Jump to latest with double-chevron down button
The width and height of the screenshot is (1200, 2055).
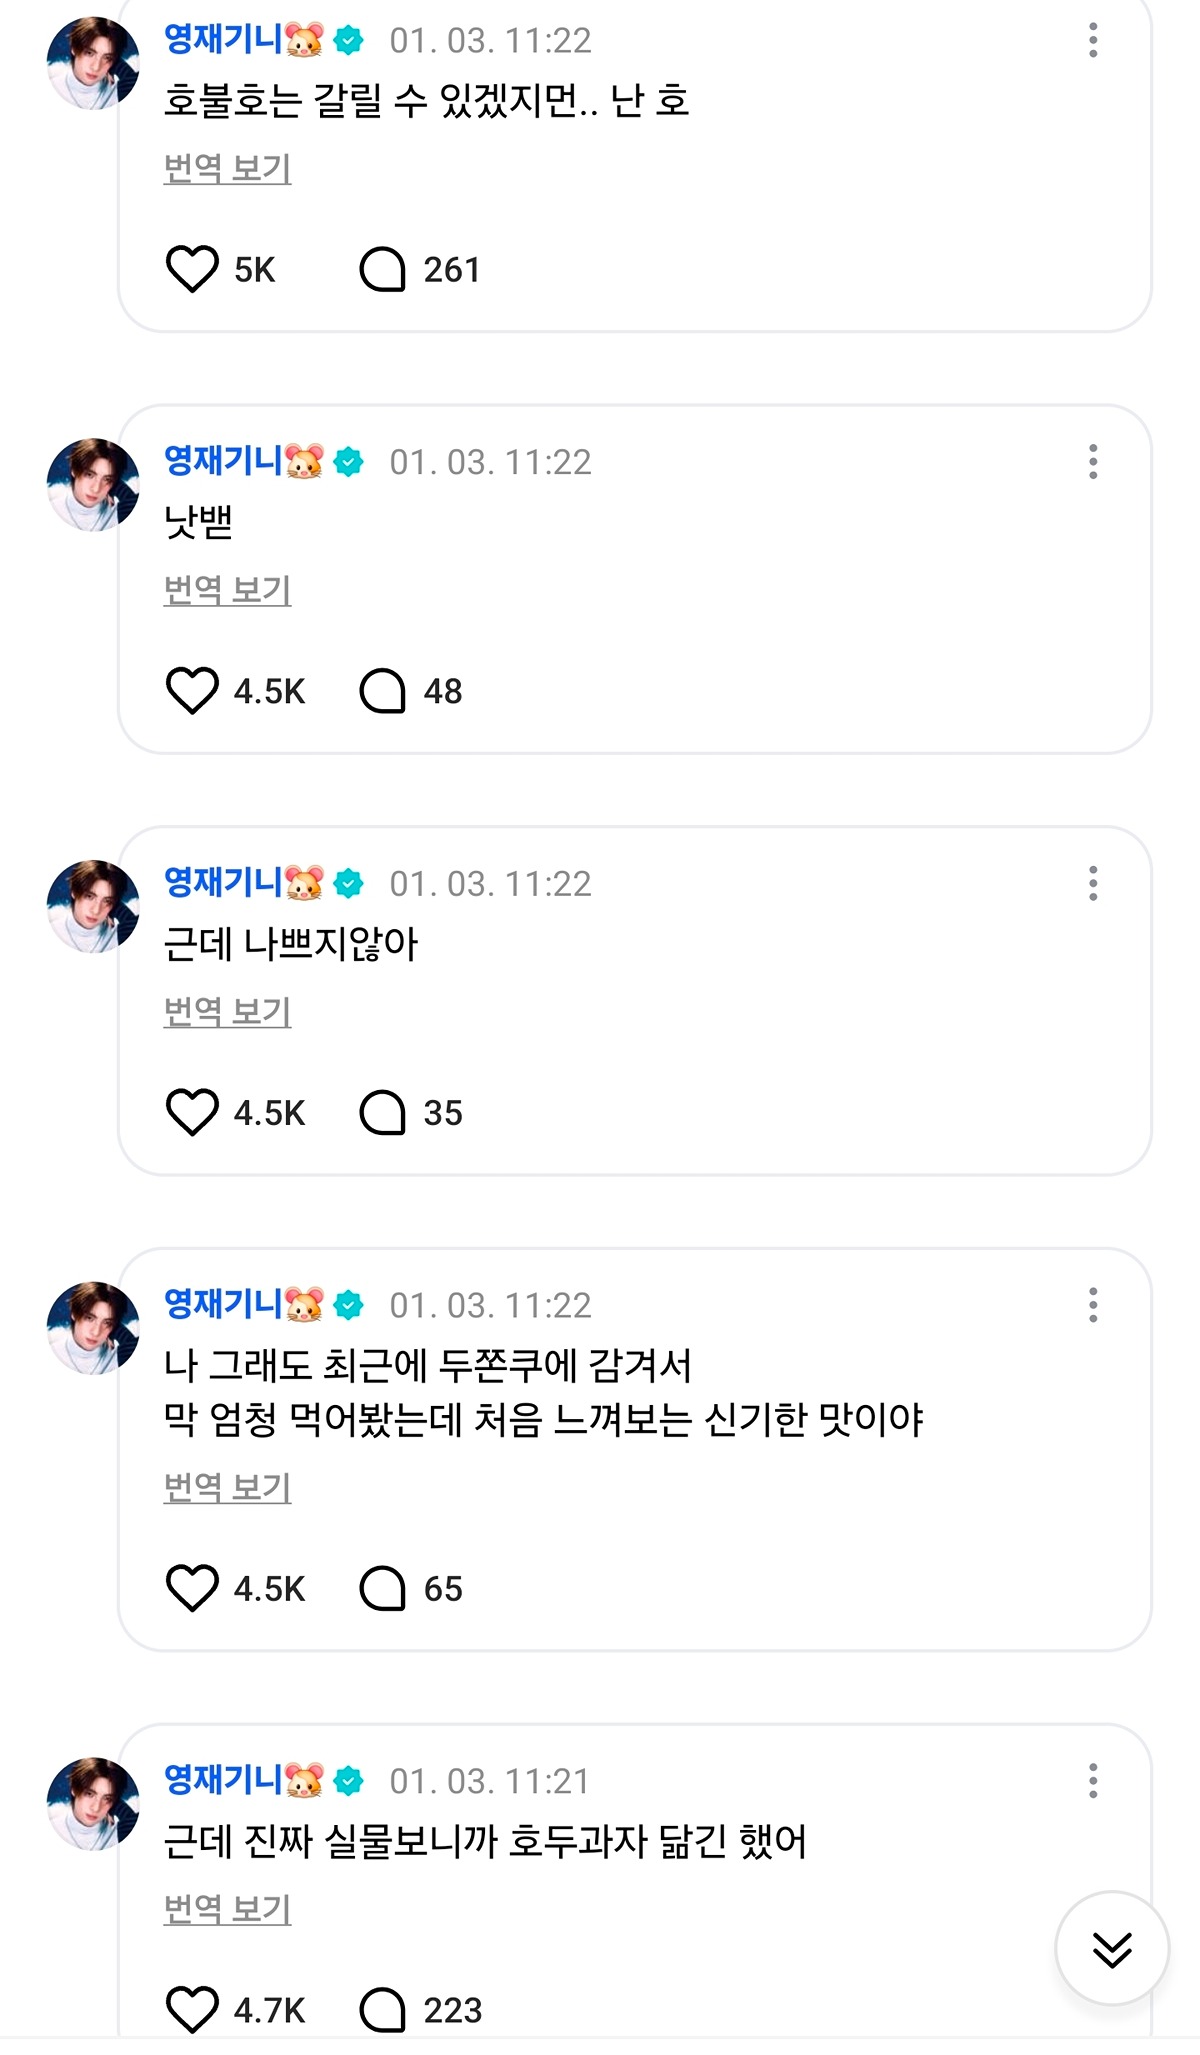1112,1949
